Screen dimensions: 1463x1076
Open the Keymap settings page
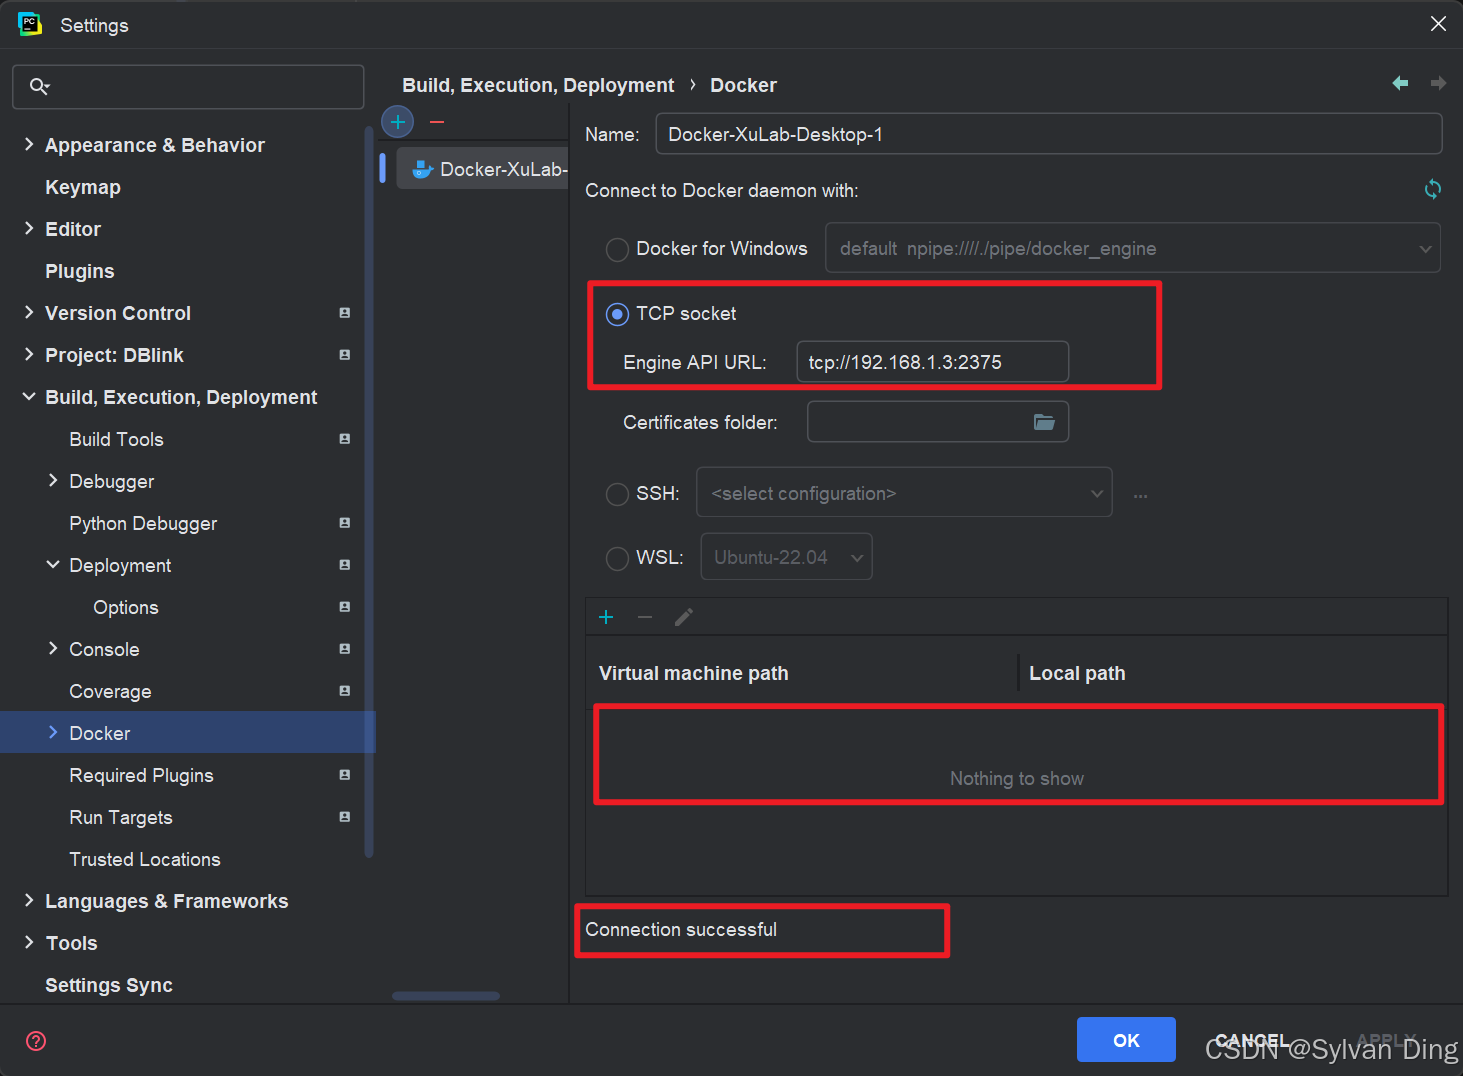point(83,187)
